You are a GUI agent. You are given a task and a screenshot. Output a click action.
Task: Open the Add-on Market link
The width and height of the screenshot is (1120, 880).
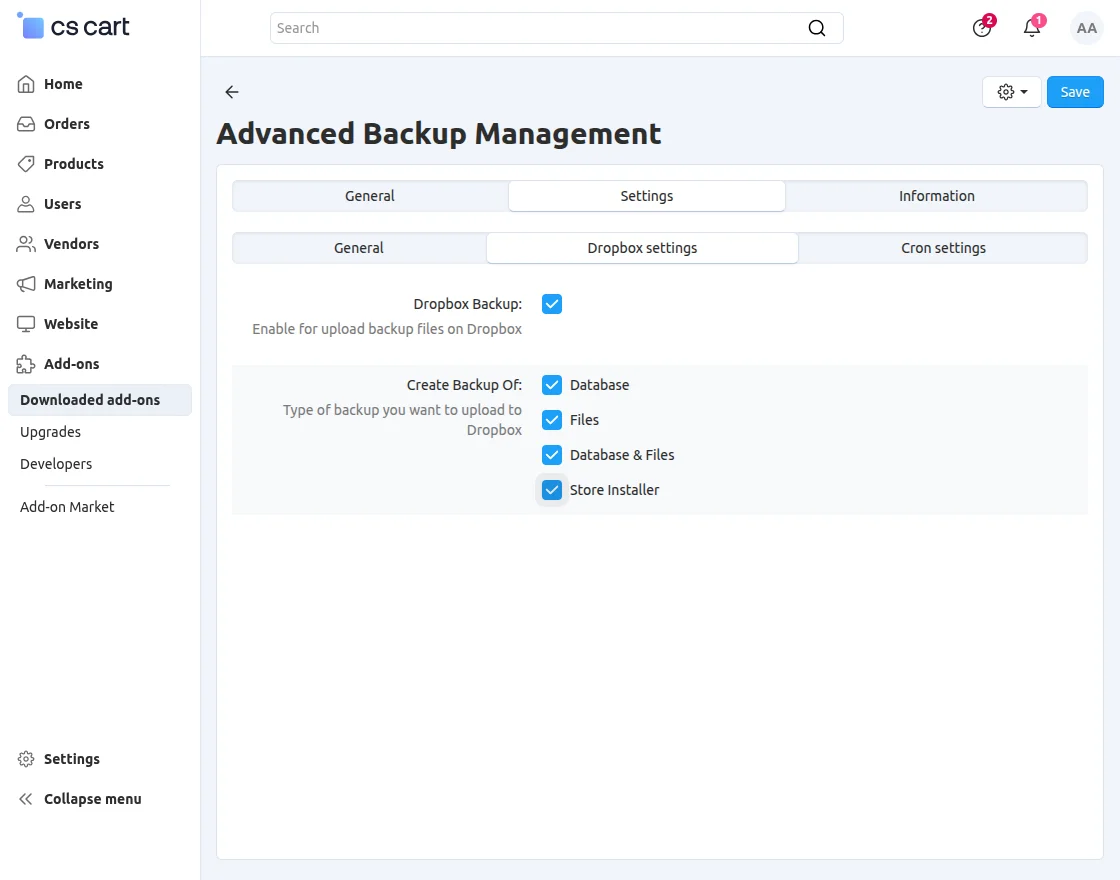point(67,507)
